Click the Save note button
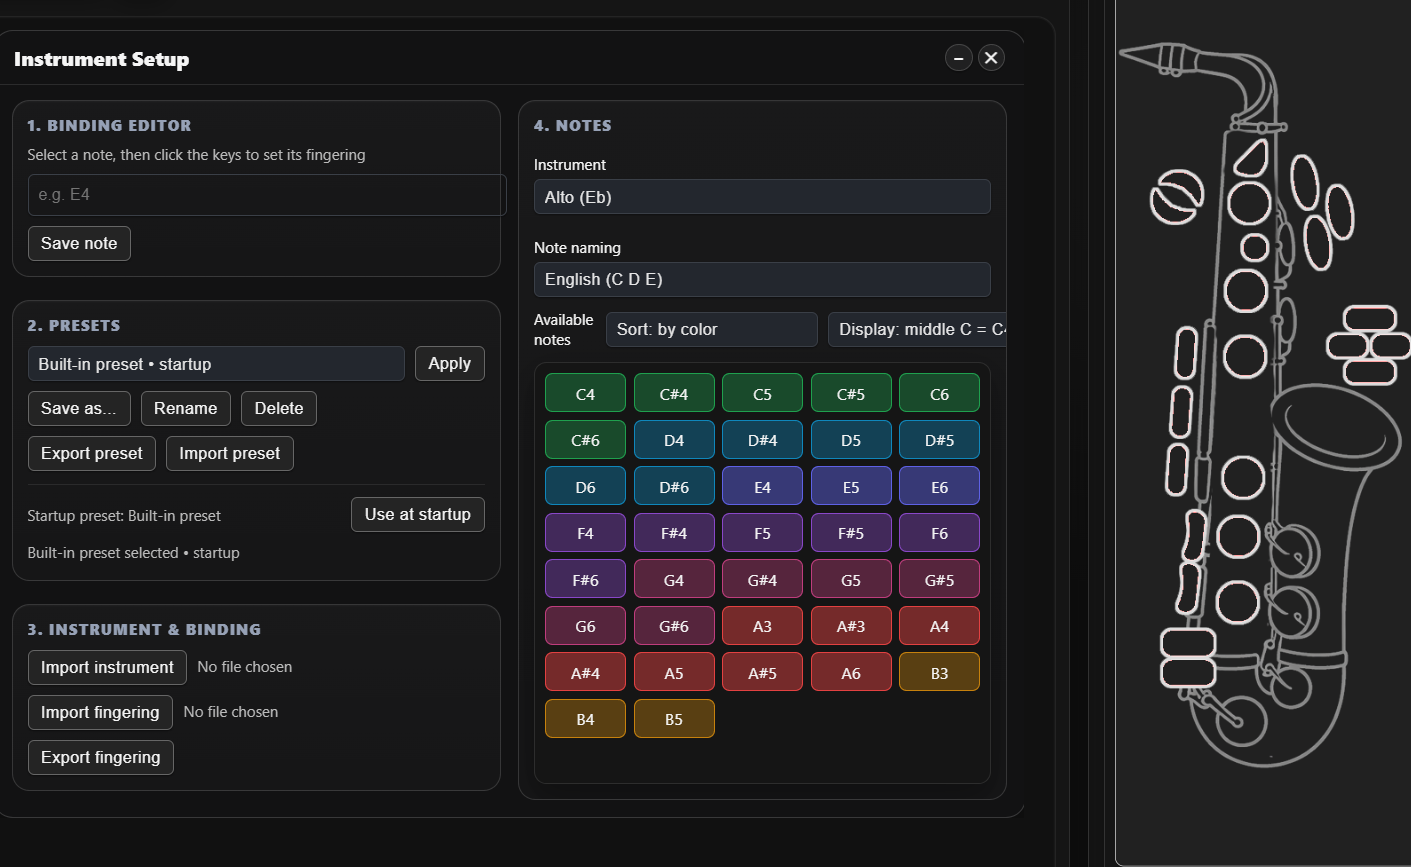 [x=79, y=243]
